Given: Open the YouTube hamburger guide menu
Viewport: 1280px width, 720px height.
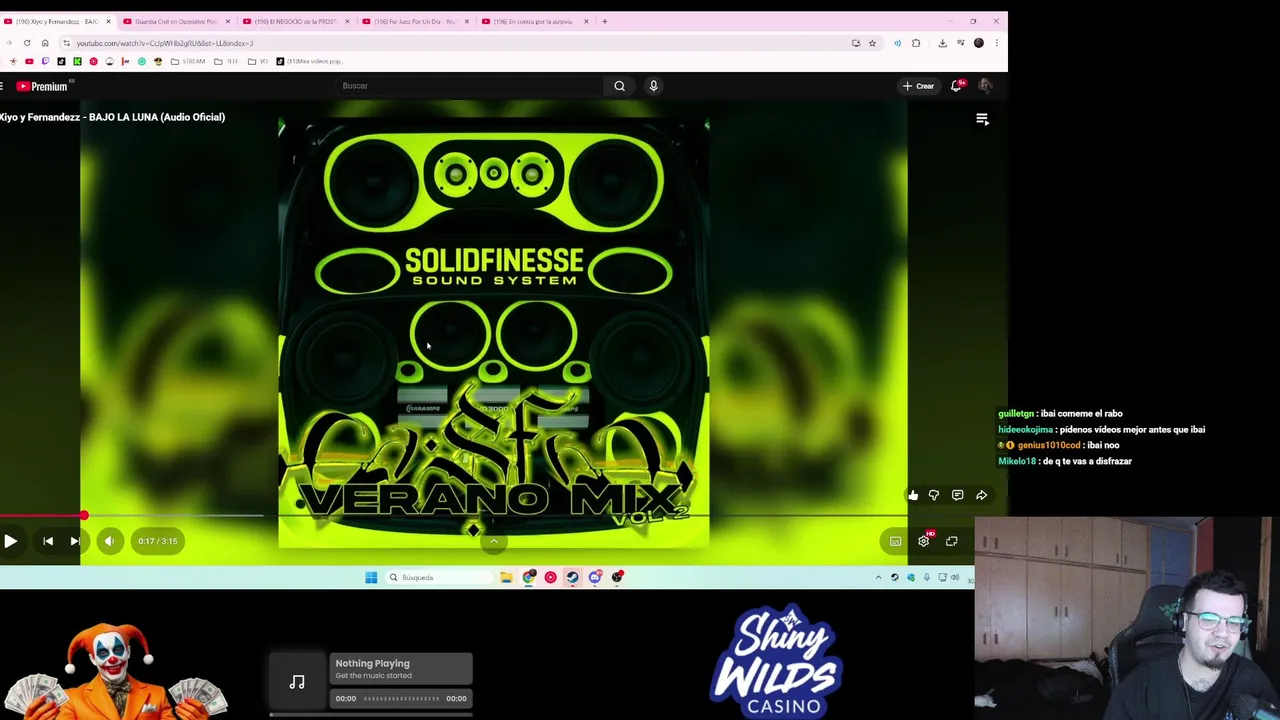Looking at the screenshot, I should 2,87.
